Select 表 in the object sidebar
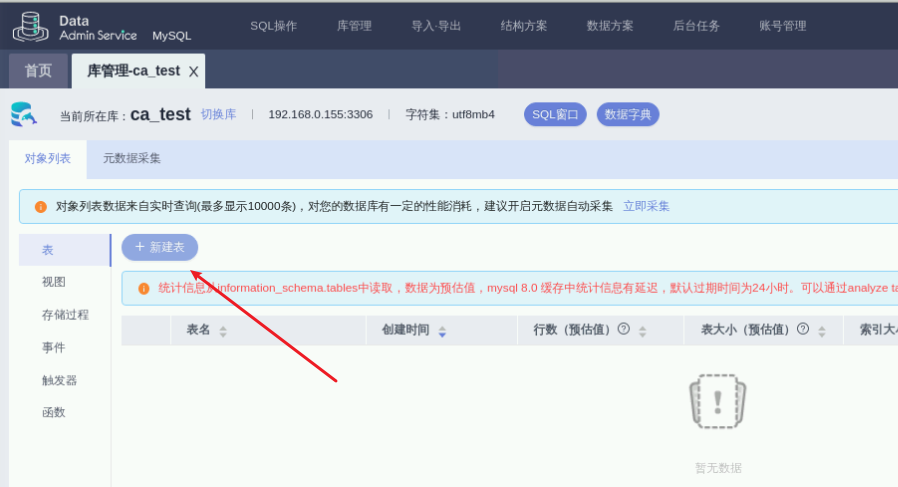The height and width of the screenshot is (487, 898). [65, 250]
